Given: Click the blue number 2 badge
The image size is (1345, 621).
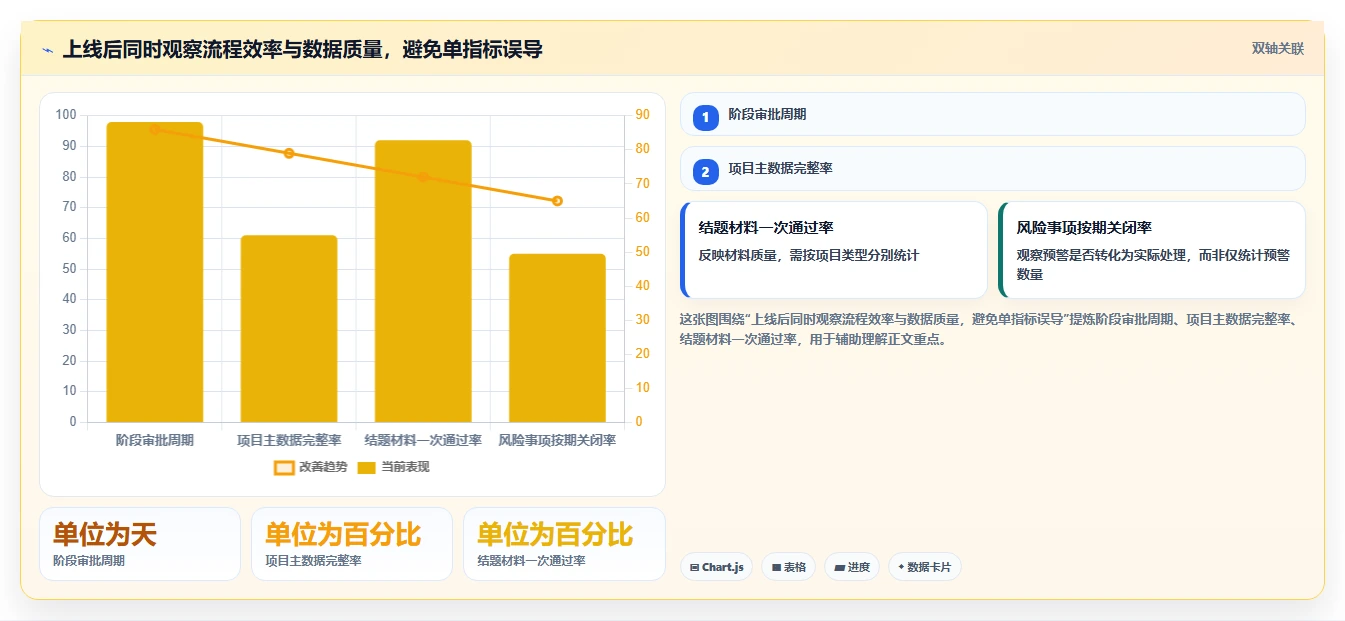Looking at the screenshot, I should coord(706,172).
